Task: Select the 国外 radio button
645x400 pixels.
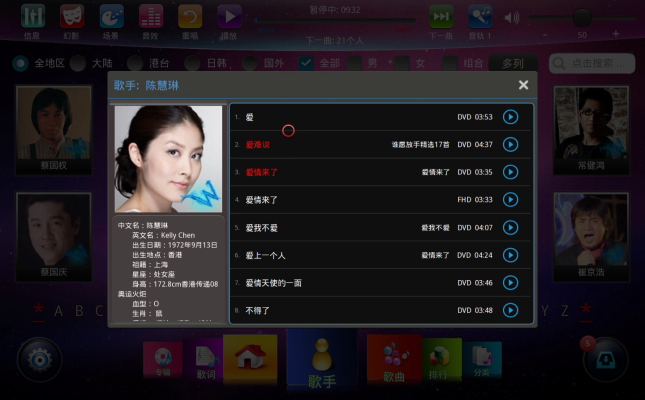Action: (x=250, y=63)
